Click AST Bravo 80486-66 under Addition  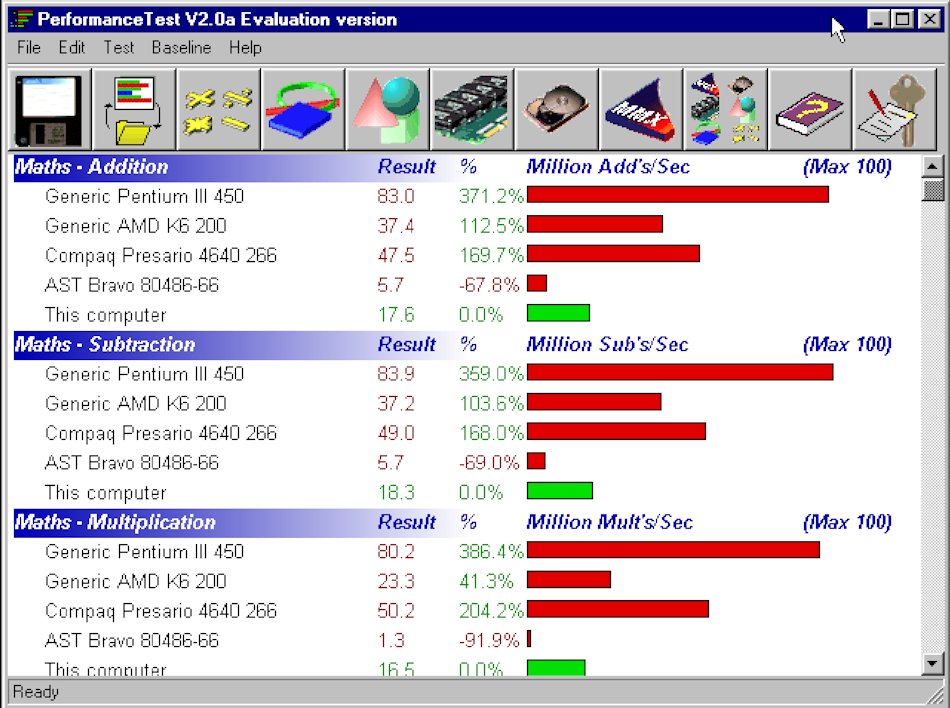[x=131, y=285]
